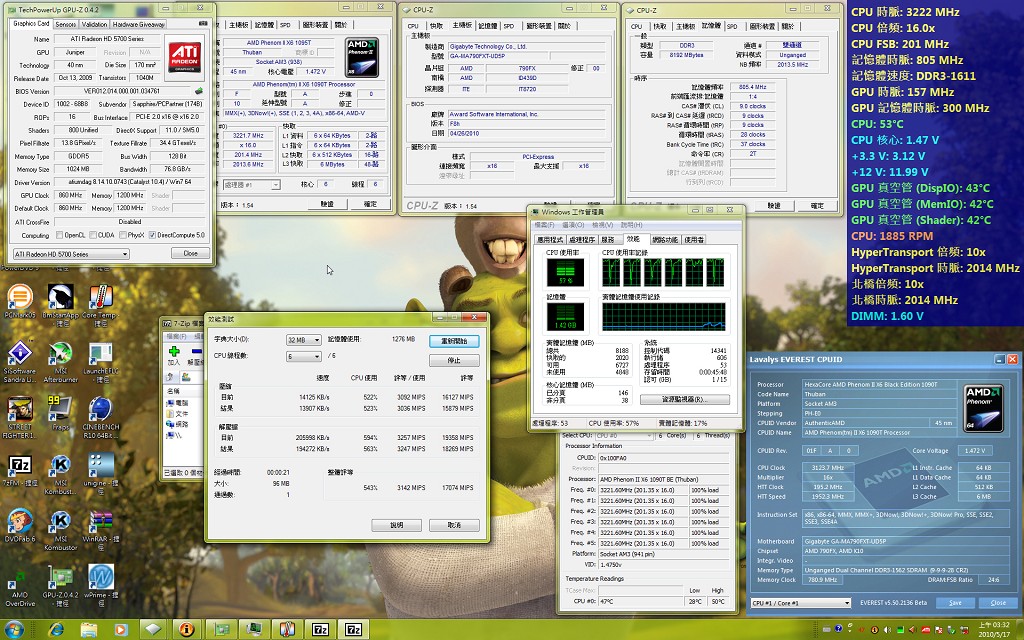Enable the OpenCL checkbox in GPU-Z
Screen dimensions: 1024x640
point(59,235)
